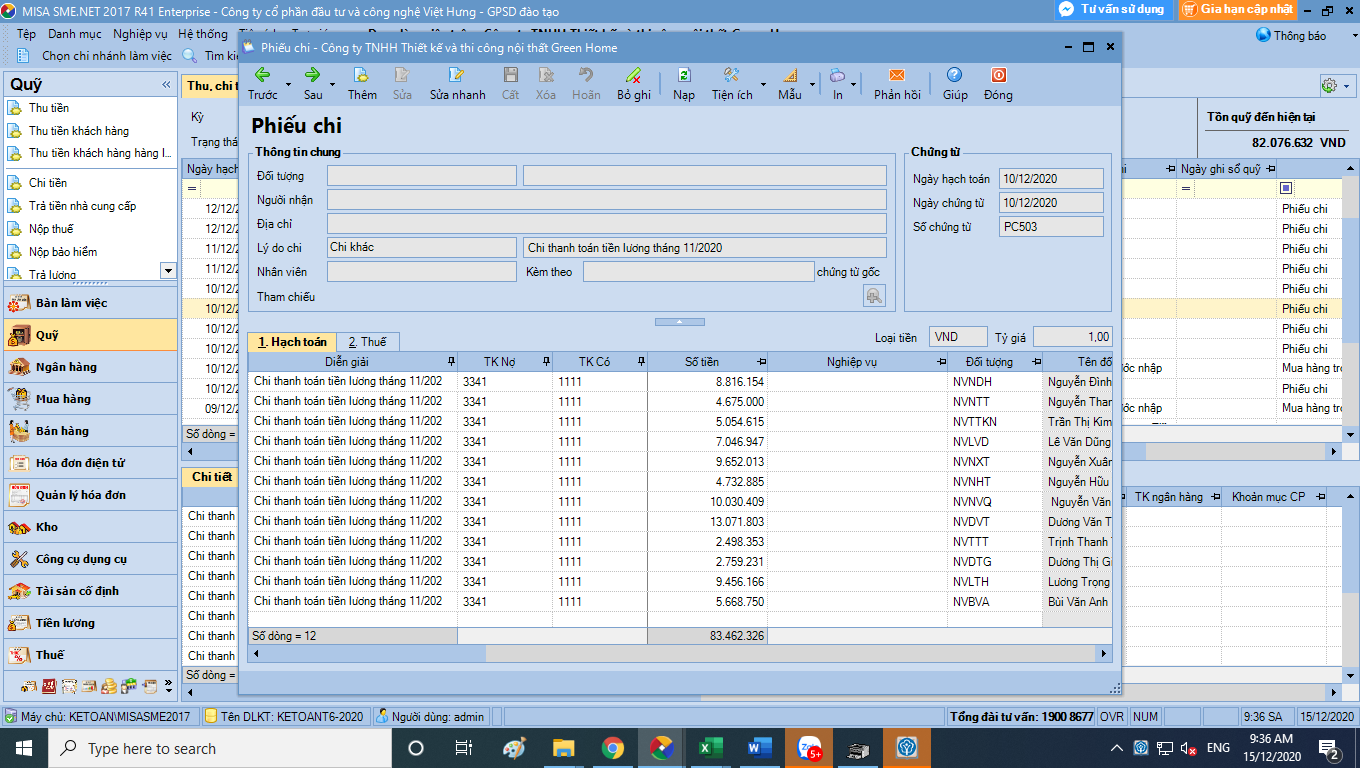1360x768 pixels.
Task: Select the row with amount 13.071.803
Action: click(679, 521)
